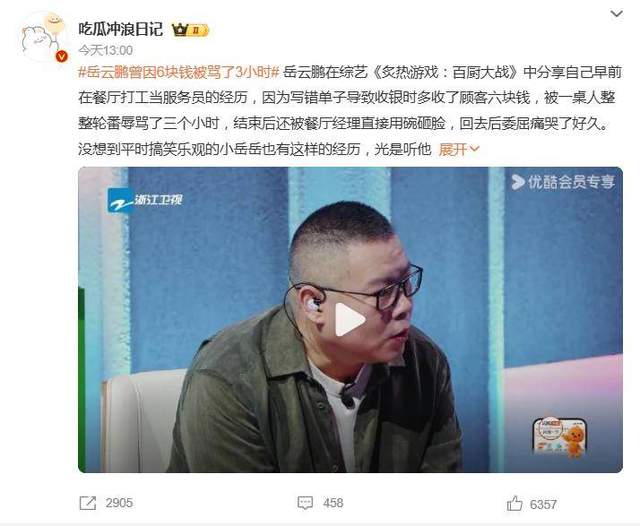640x526 pixels.
Task: Click the repost share icon
Action: tap(88, 503)
